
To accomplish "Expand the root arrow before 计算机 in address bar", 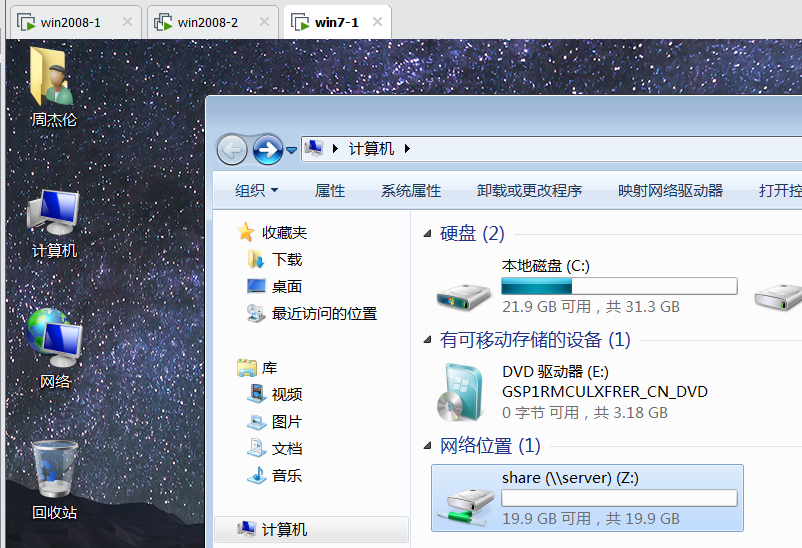I will tap(336, 149).
